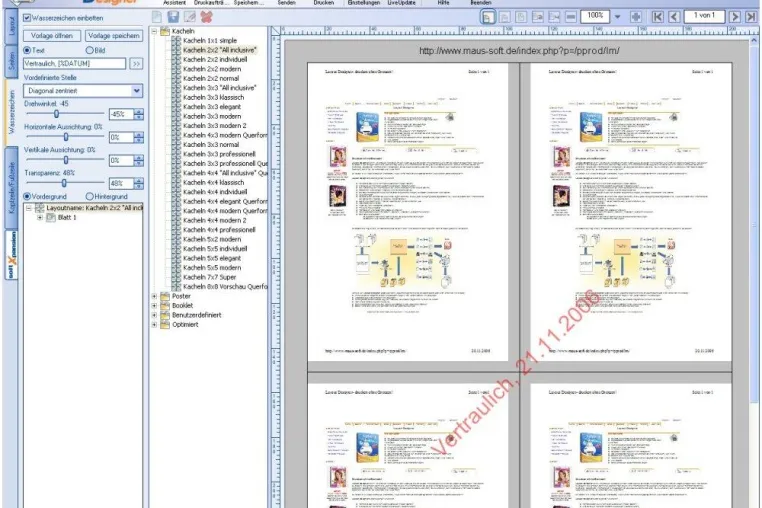Click the >> button beside watermark text
This screenshot has width=762, height=508.
click(x=136, y=63)
